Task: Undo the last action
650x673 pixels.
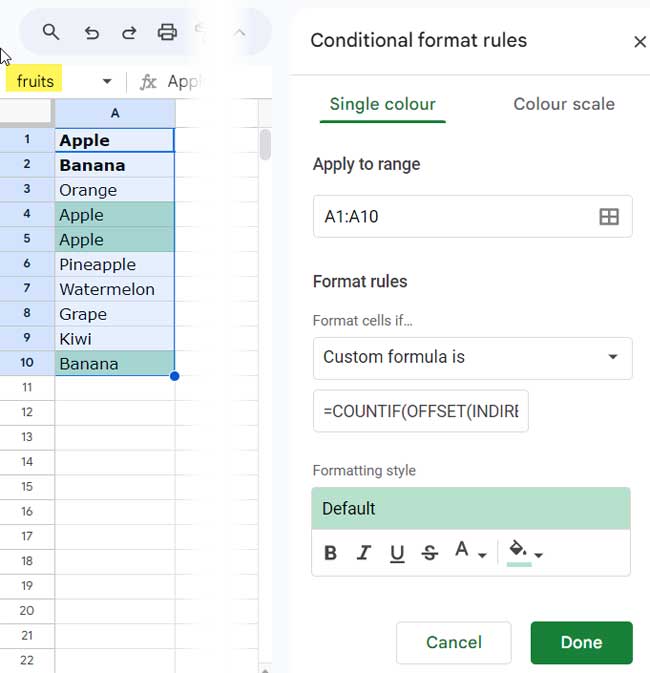Action: point(91,33)
